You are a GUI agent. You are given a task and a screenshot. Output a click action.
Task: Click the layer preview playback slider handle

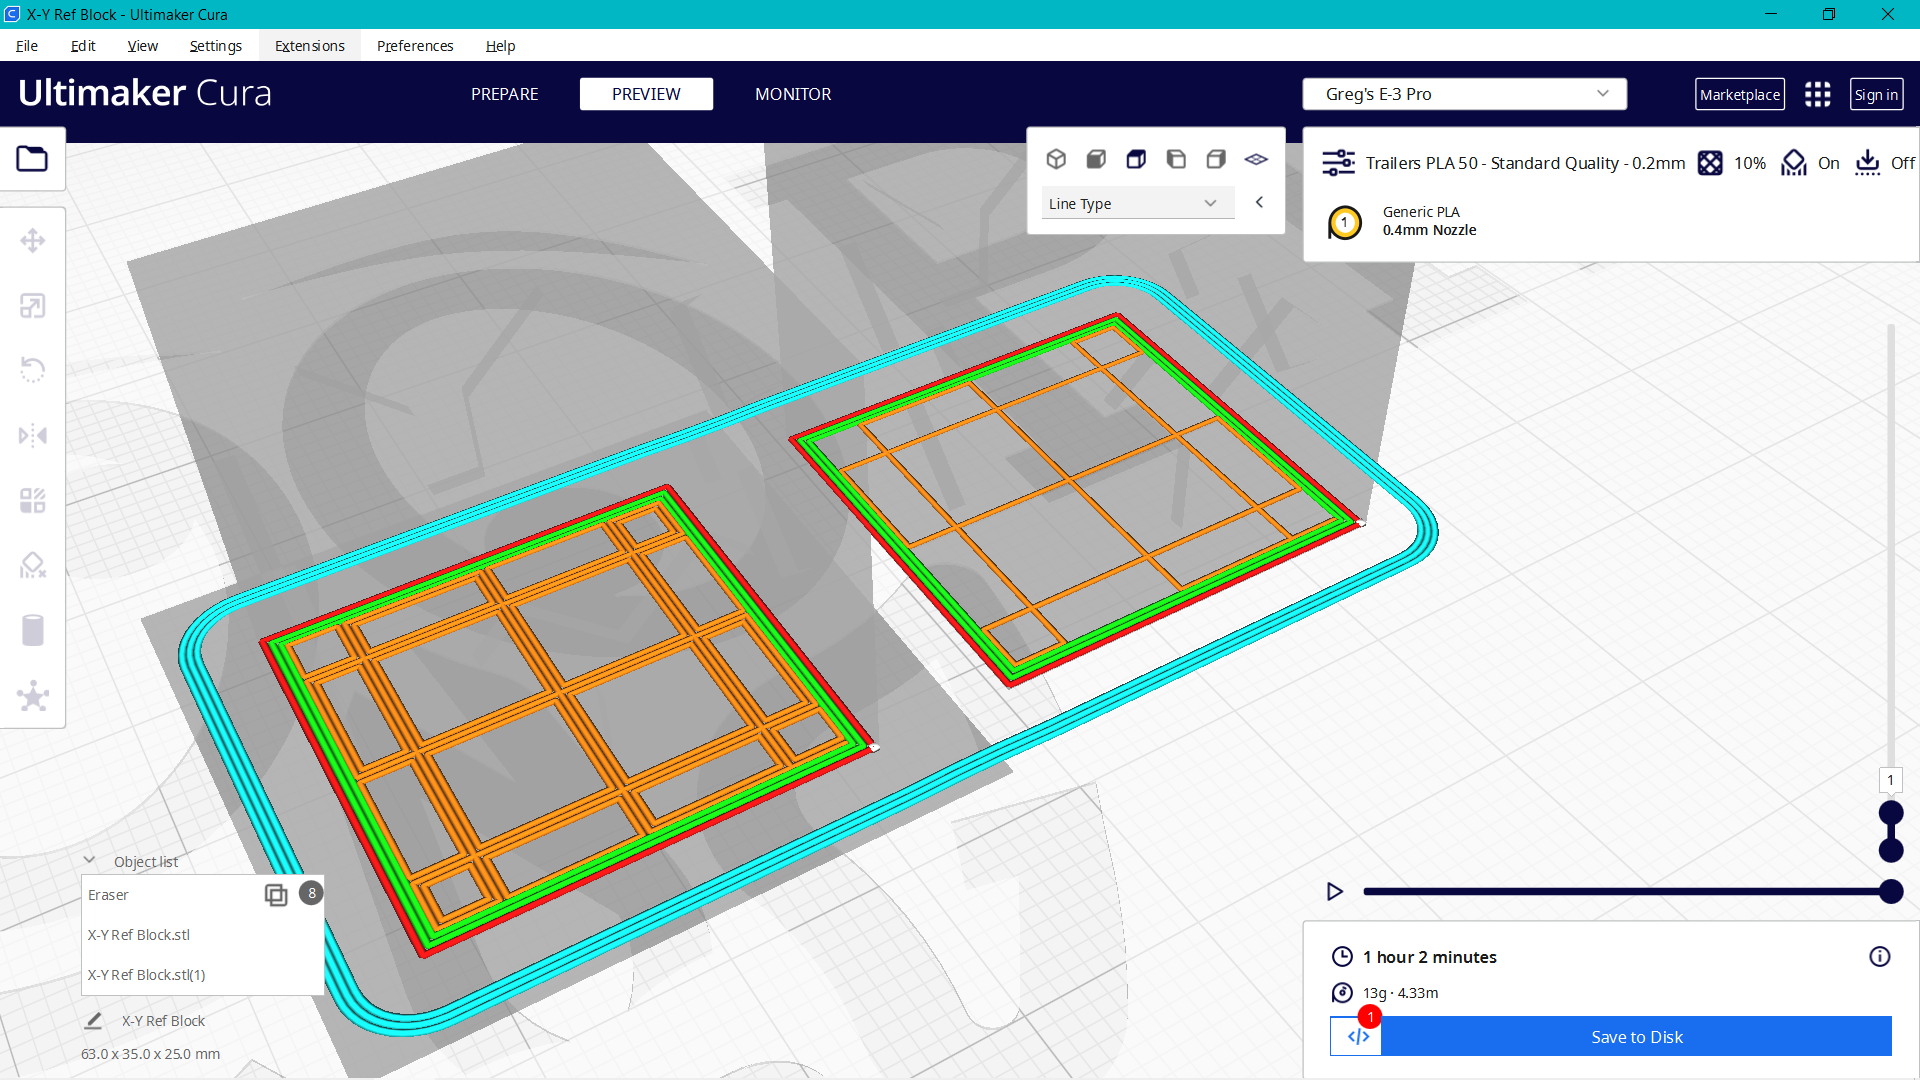(1888, 892)
